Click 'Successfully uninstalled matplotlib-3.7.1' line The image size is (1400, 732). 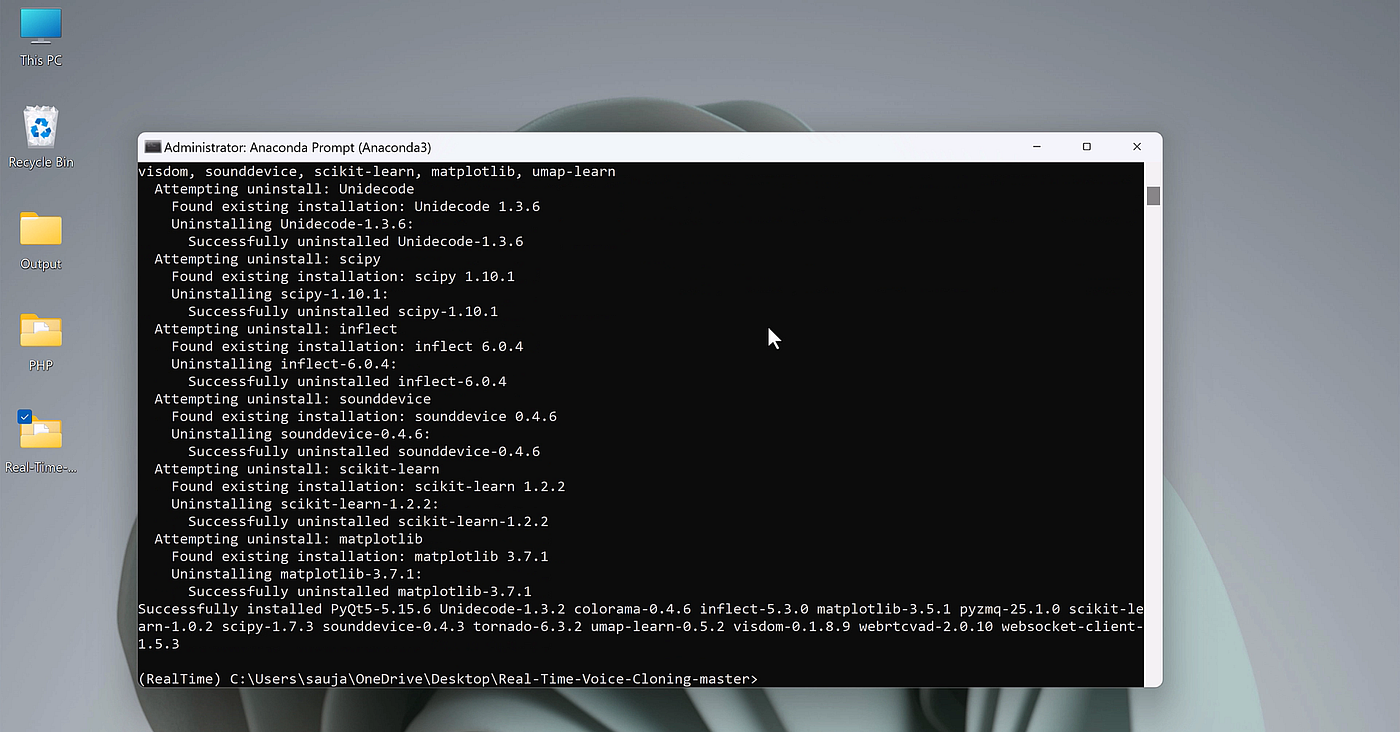[x=360, y=591]
